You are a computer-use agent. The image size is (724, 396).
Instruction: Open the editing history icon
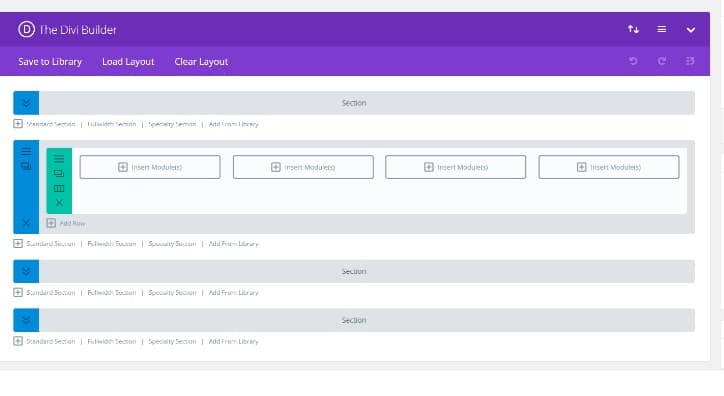(690, 61)
